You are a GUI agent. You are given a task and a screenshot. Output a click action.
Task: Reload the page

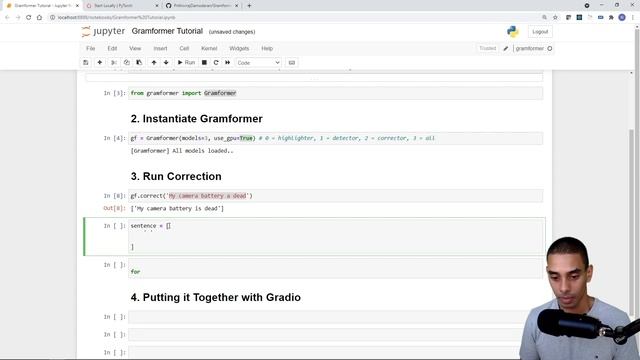[x=29, y=18]
